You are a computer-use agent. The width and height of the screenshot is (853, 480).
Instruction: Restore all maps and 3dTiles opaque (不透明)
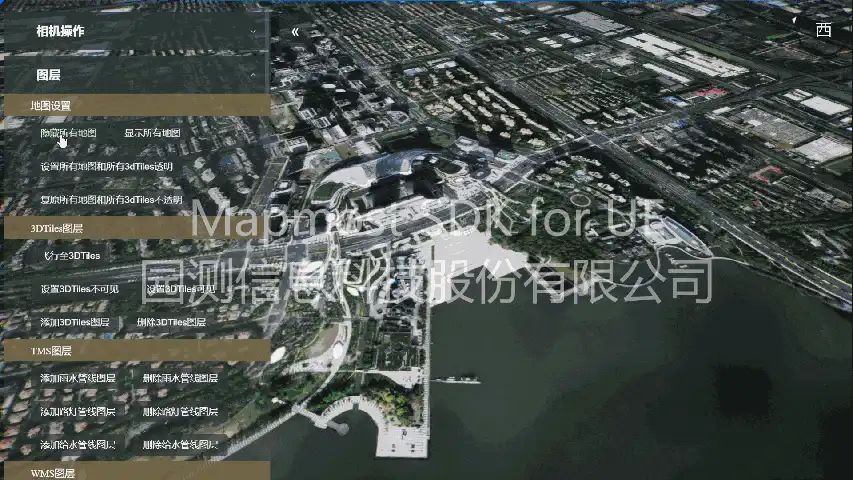coord(112,200)
